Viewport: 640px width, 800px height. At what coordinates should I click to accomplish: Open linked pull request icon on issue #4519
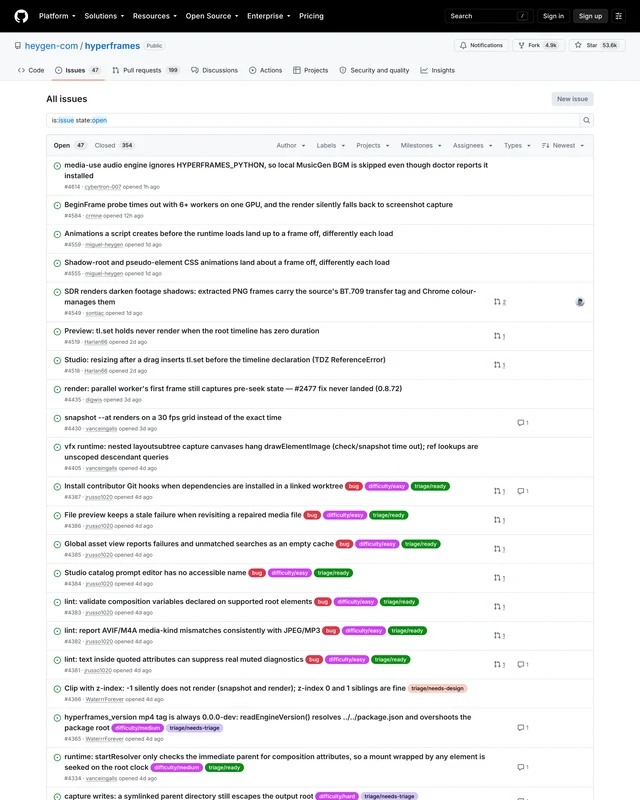[x=500, y=336]
